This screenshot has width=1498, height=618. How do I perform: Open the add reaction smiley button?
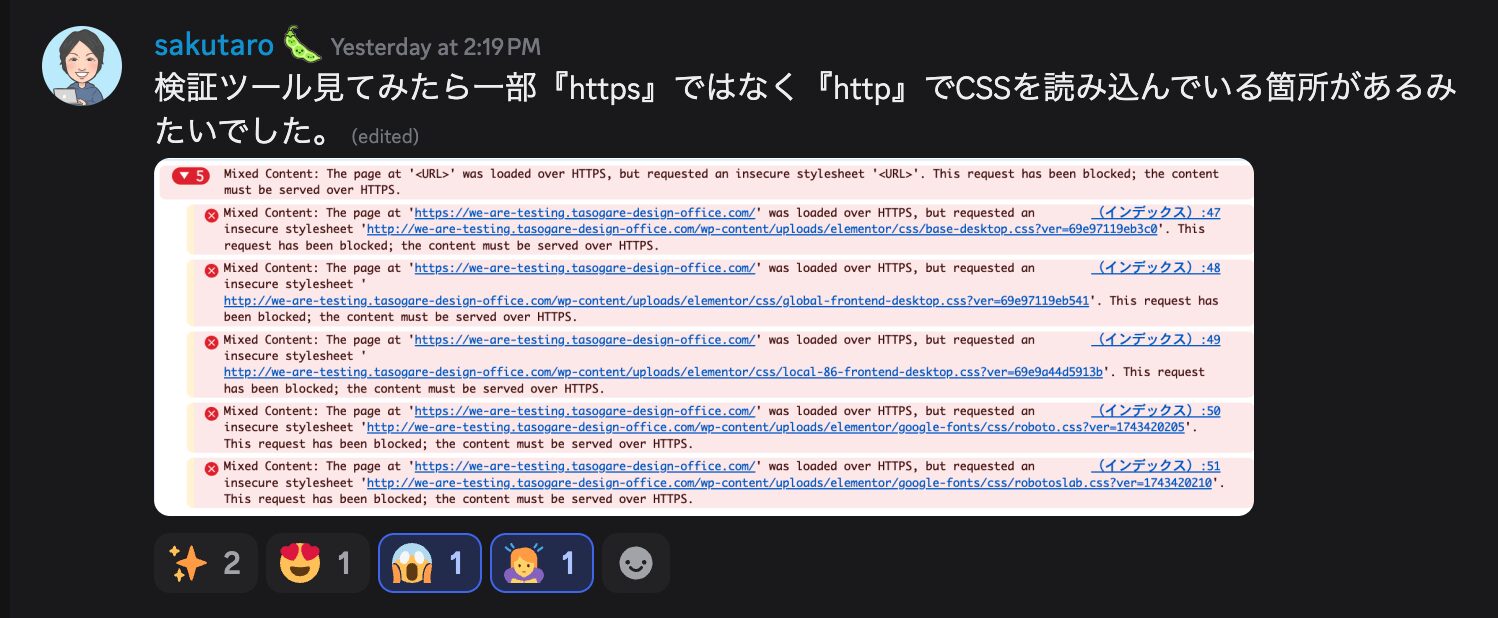click(636, 563)
